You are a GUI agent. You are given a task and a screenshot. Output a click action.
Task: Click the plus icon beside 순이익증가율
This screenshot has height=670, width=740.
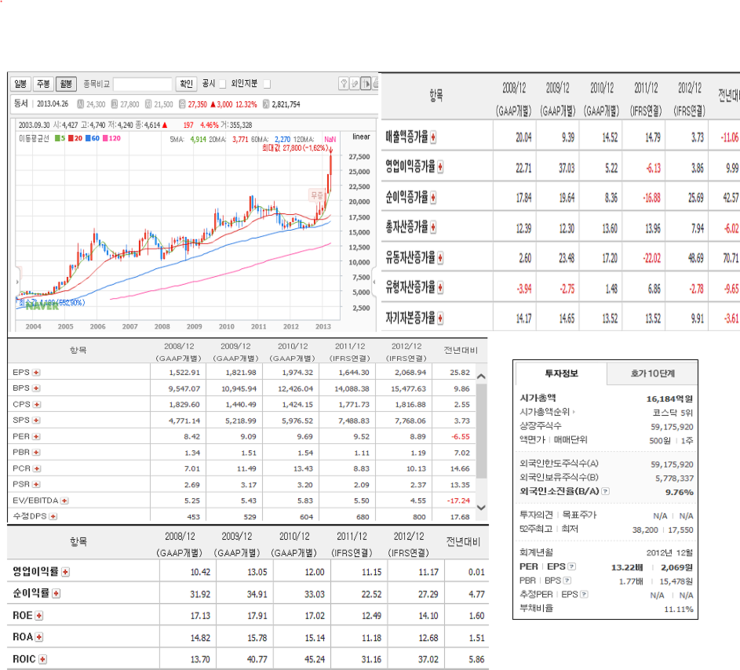click(x=433, y=197)
